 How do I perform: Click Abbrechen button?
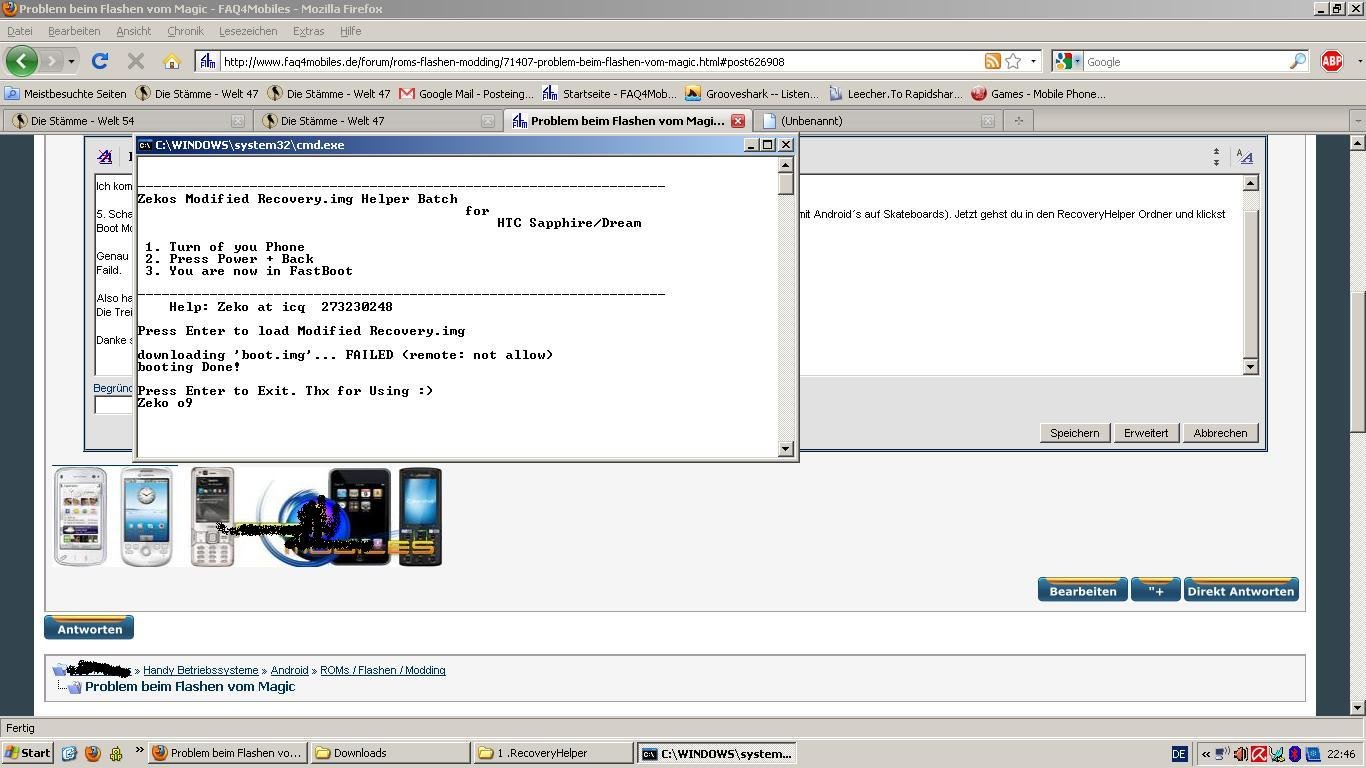pyautogui.click(x=1220, y=433)
